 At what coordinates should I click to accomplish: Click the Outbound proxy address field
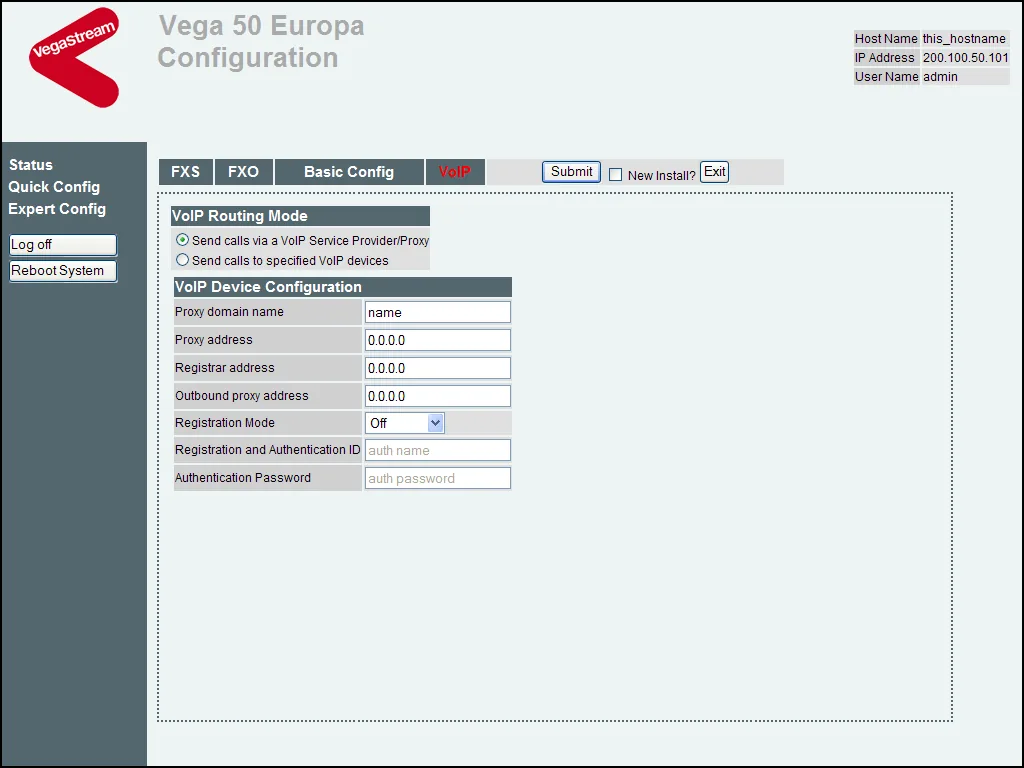click(438, 396)
